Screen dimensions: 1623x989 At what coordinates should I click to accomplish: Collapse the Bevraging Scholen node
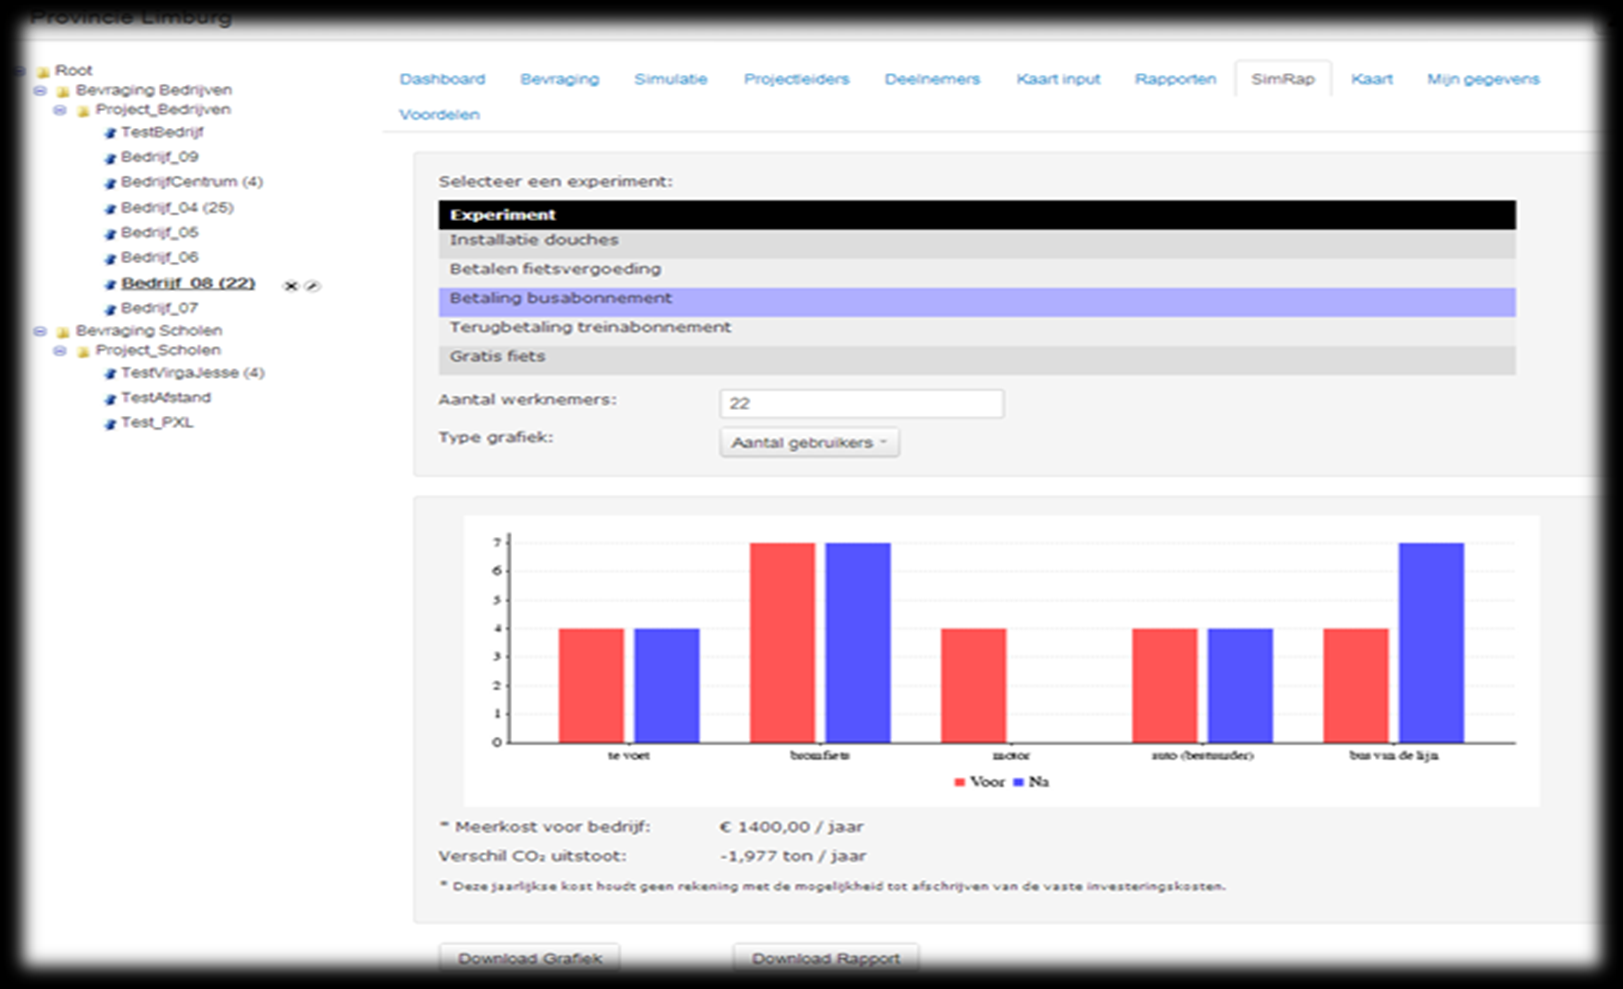tap(40, 331)
